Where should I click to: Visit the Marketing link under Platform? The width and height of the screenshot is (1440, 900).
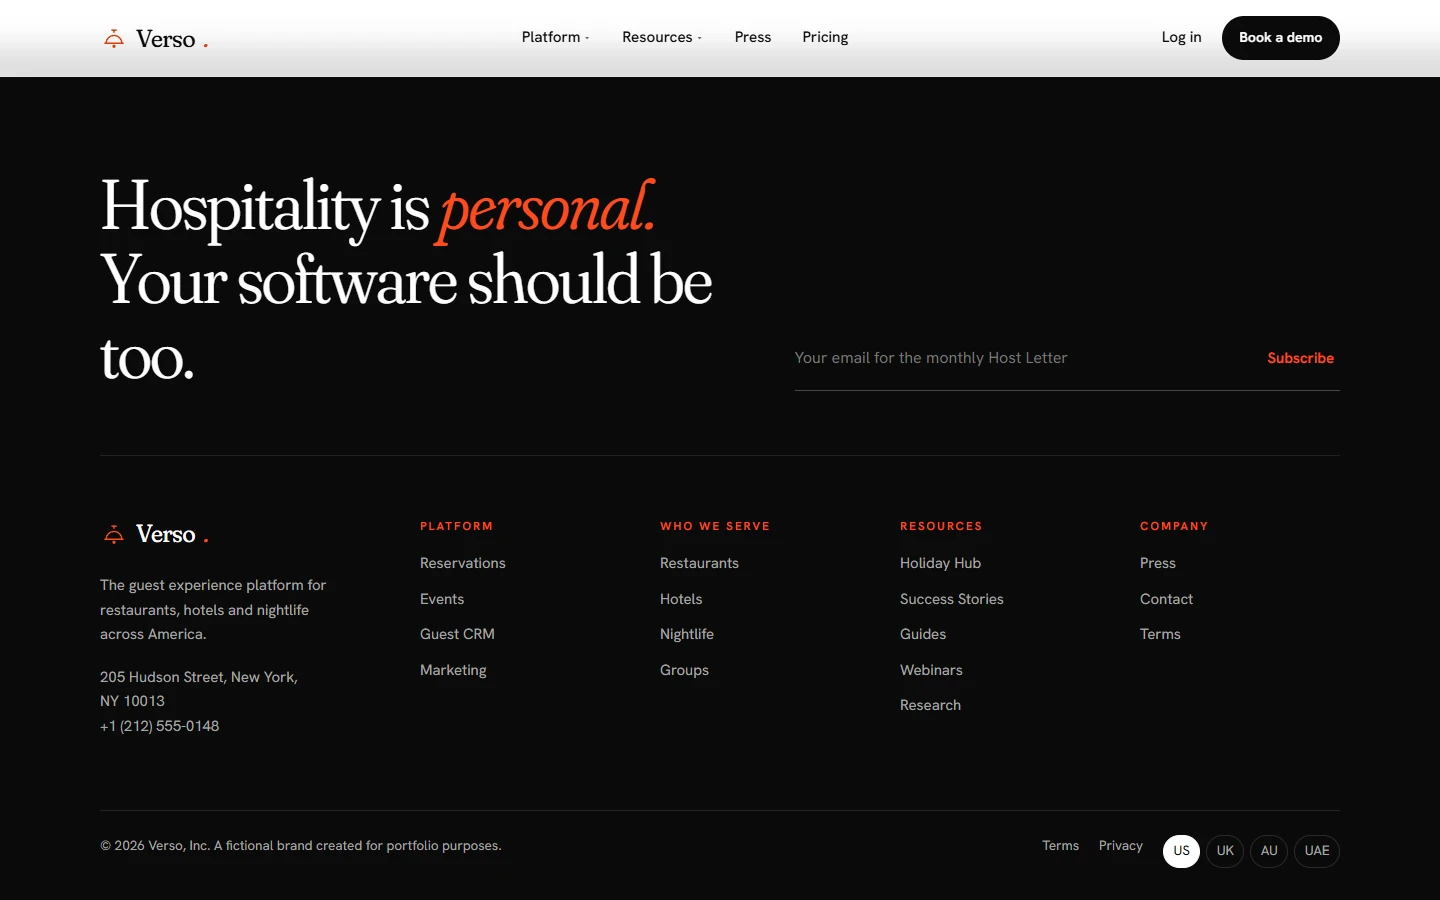453,670
